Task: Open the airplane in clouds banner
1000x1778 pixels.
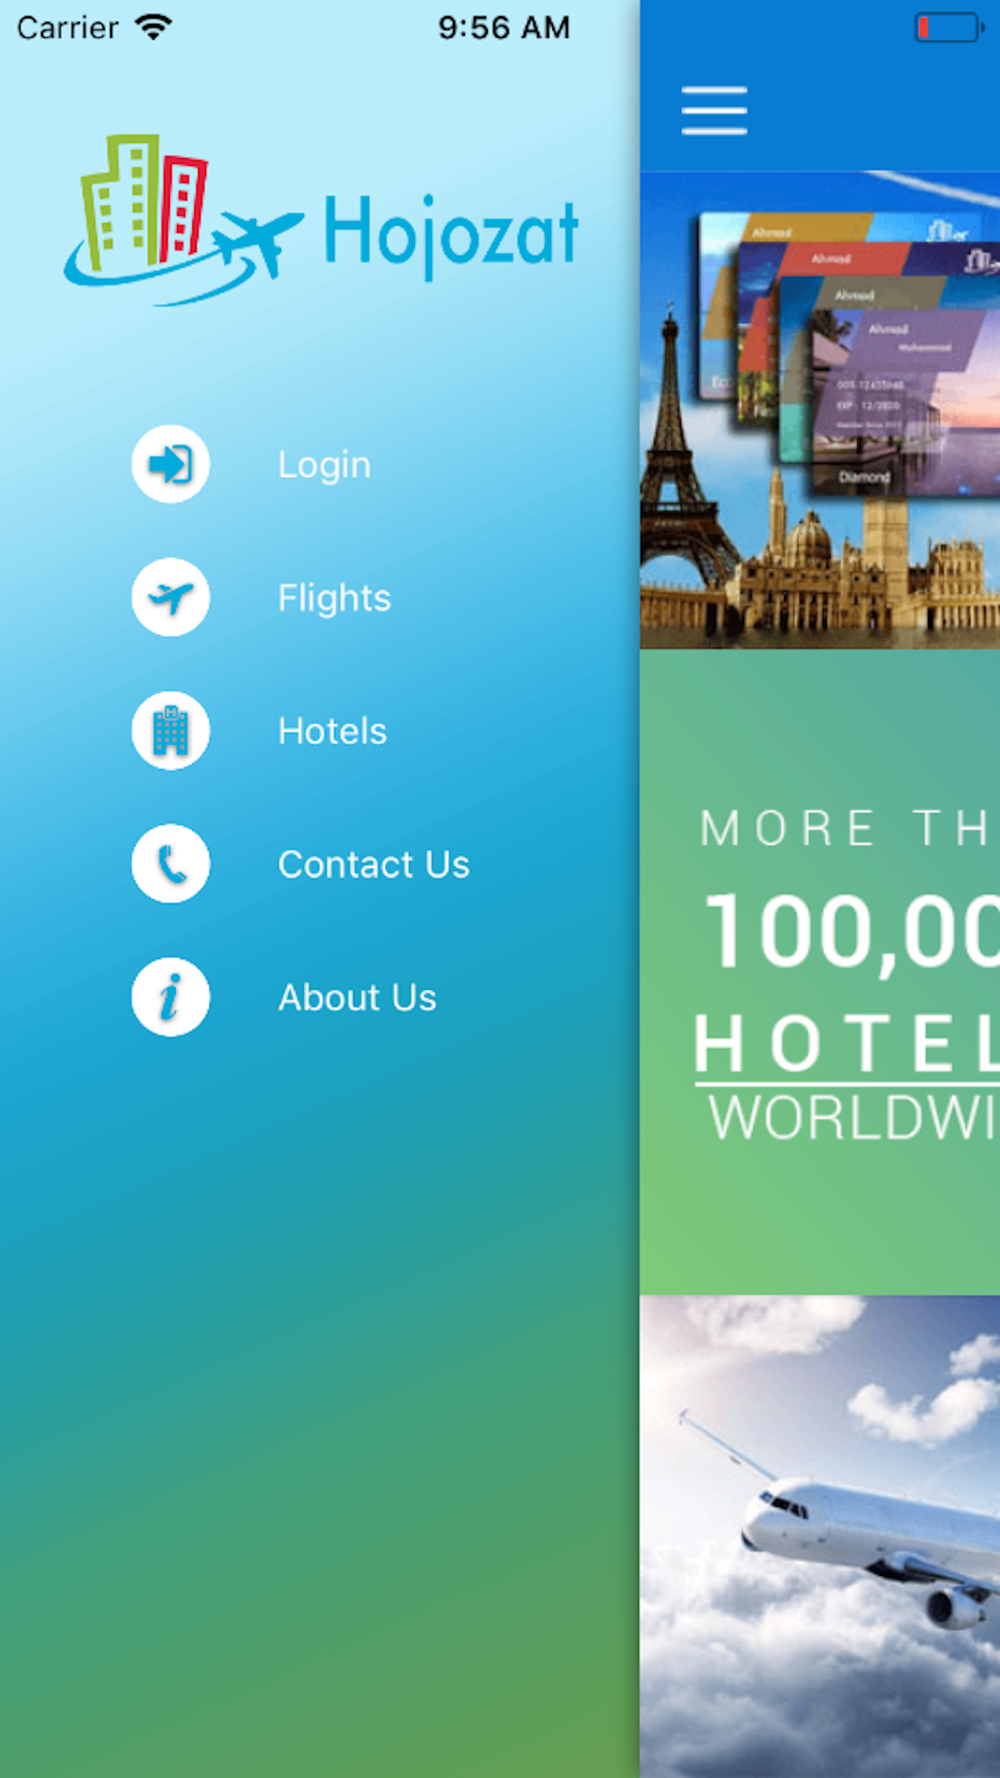Action: pos(820,1536)
